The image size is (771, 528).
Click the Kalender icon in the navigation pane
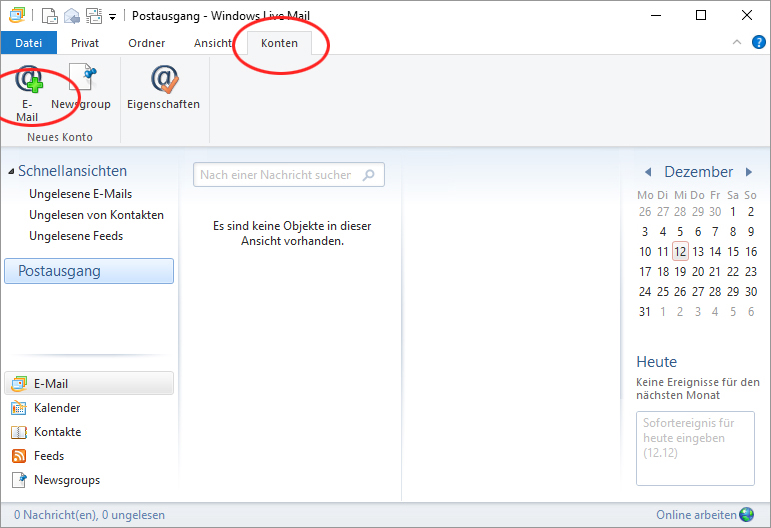tap(18, 408)
